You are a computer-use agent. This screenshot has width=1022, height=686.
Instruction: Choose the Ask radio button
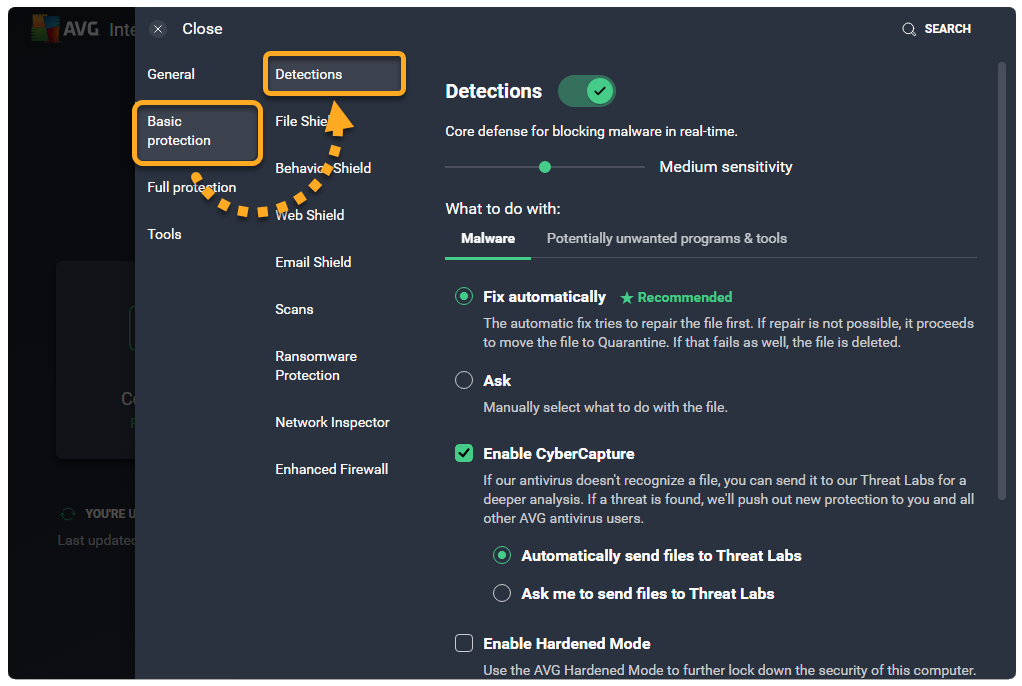pyautogui.click(x=464, y=380)
